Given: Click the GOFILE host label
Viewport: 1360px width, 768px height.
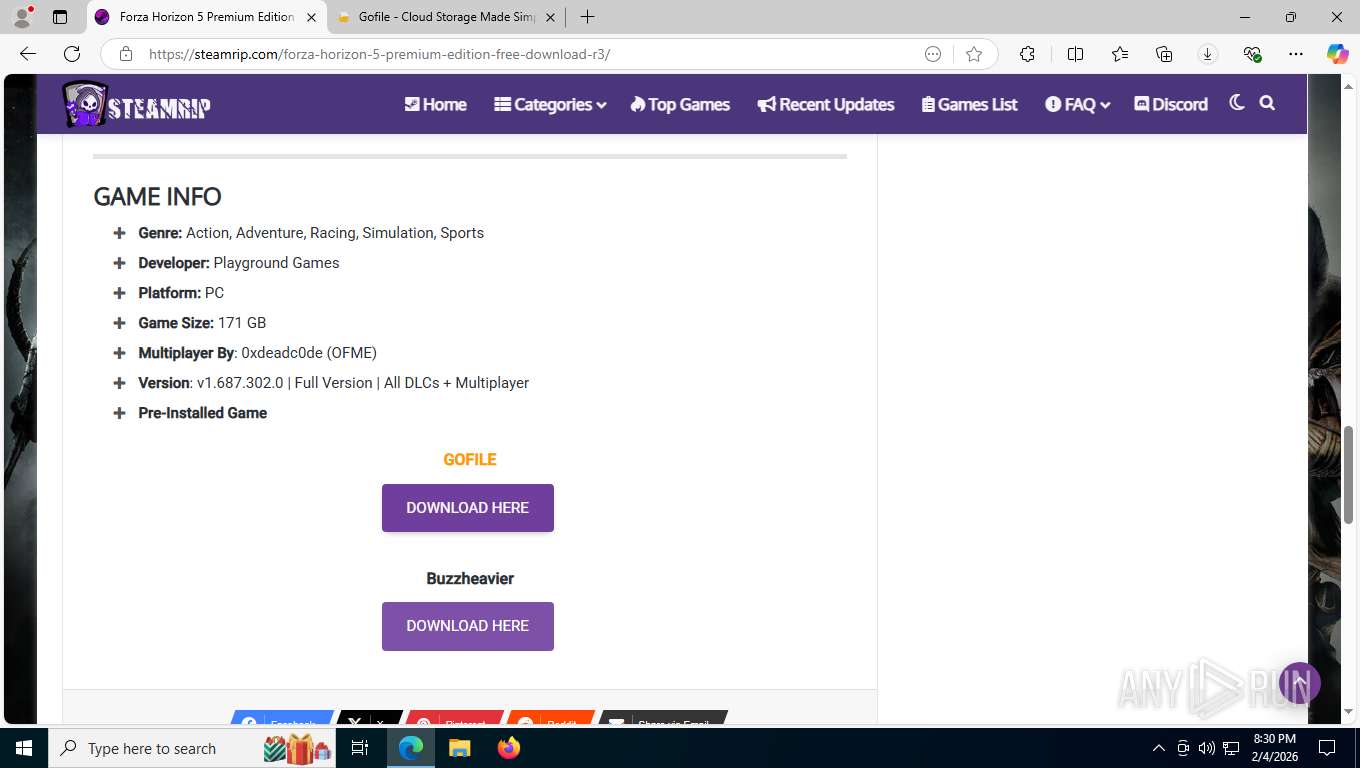Looking at the screenshot, I should [x=470, y=460].
